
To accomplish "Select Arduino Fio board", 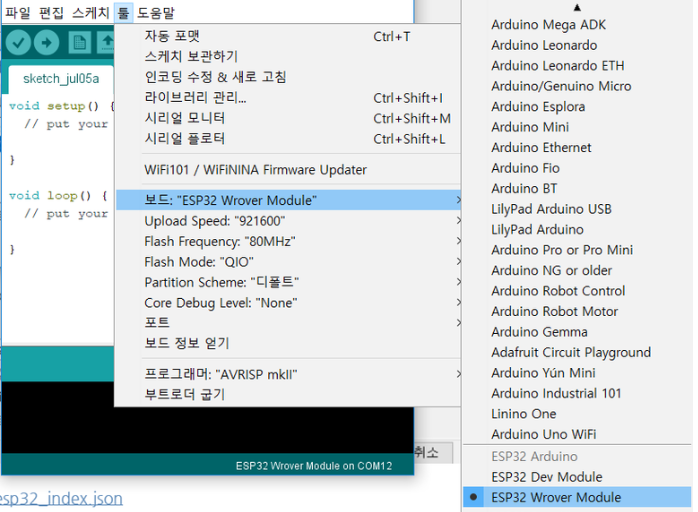I will [x=577, y=168].
